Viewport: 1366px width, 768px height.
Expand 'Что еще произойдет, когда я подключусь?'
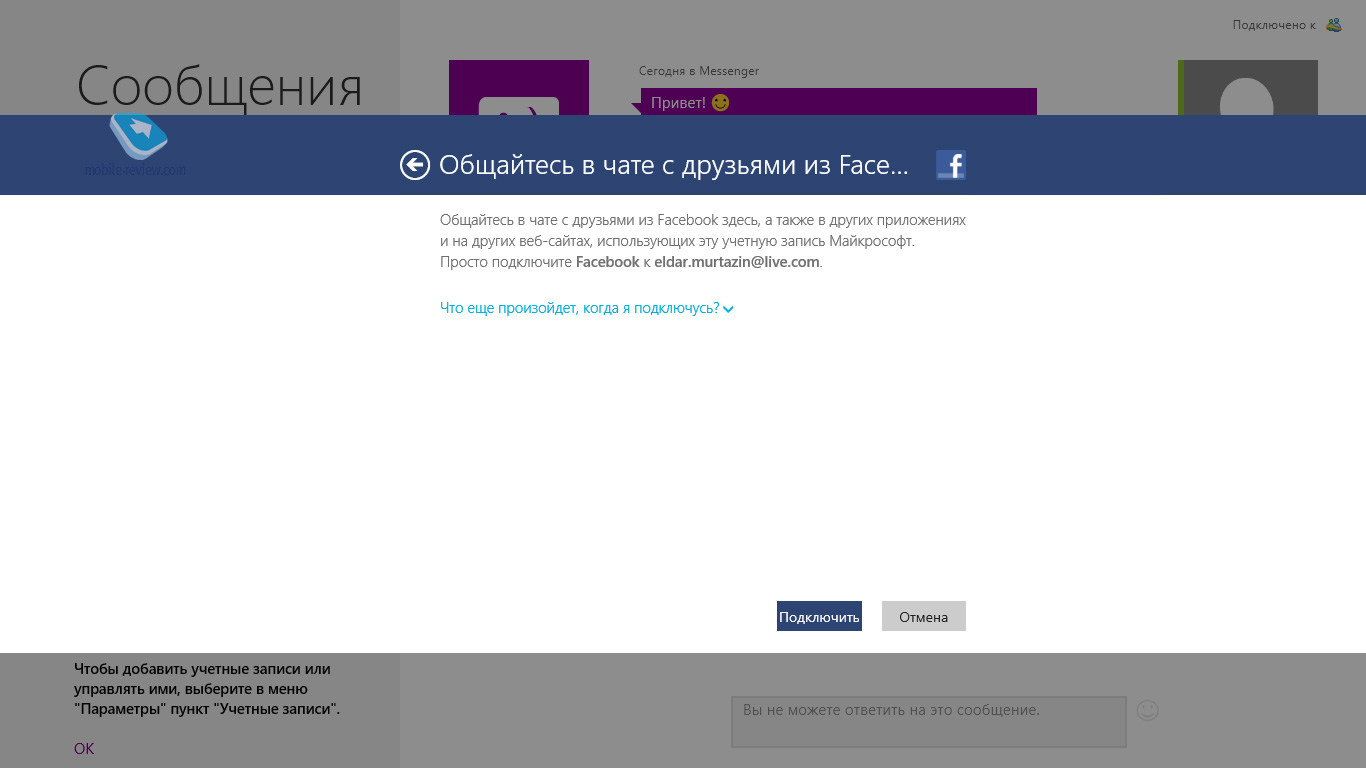(x=587, y=308)
